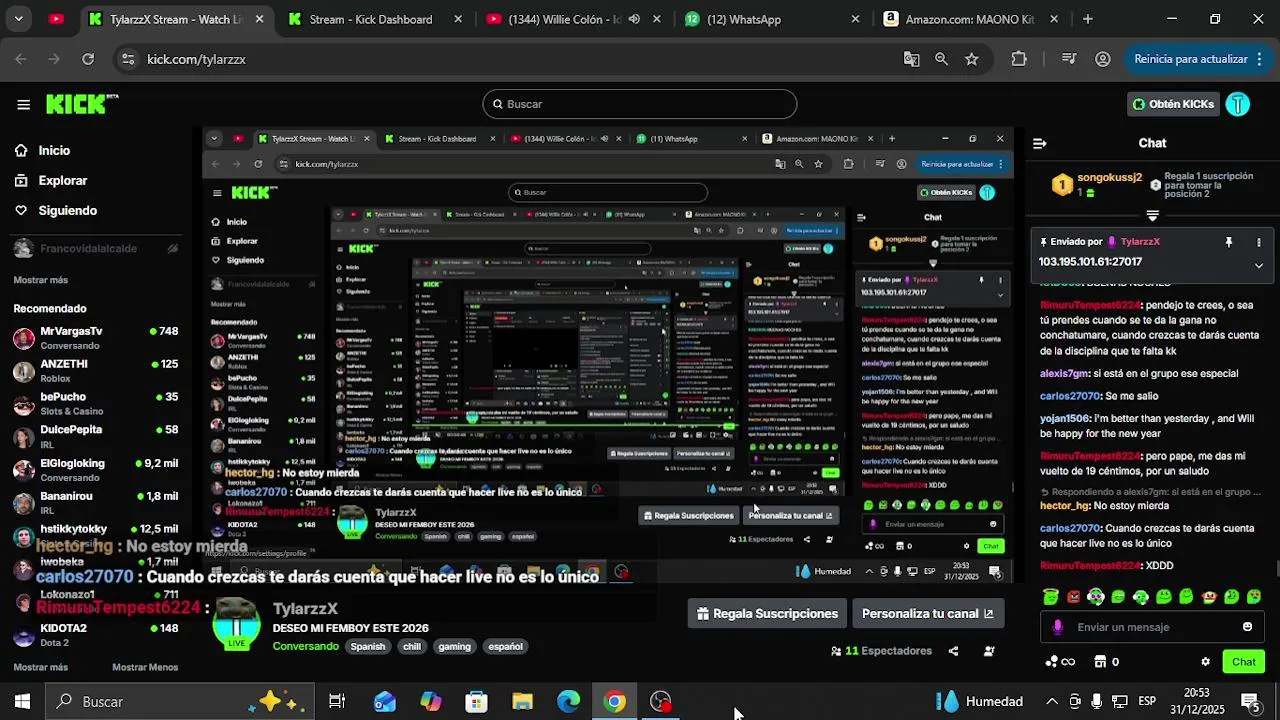Image resolution: width=1280 pixels, height=720 pixels.
Task: Insert the red angry emote
Action: (x=1074, y=597)
